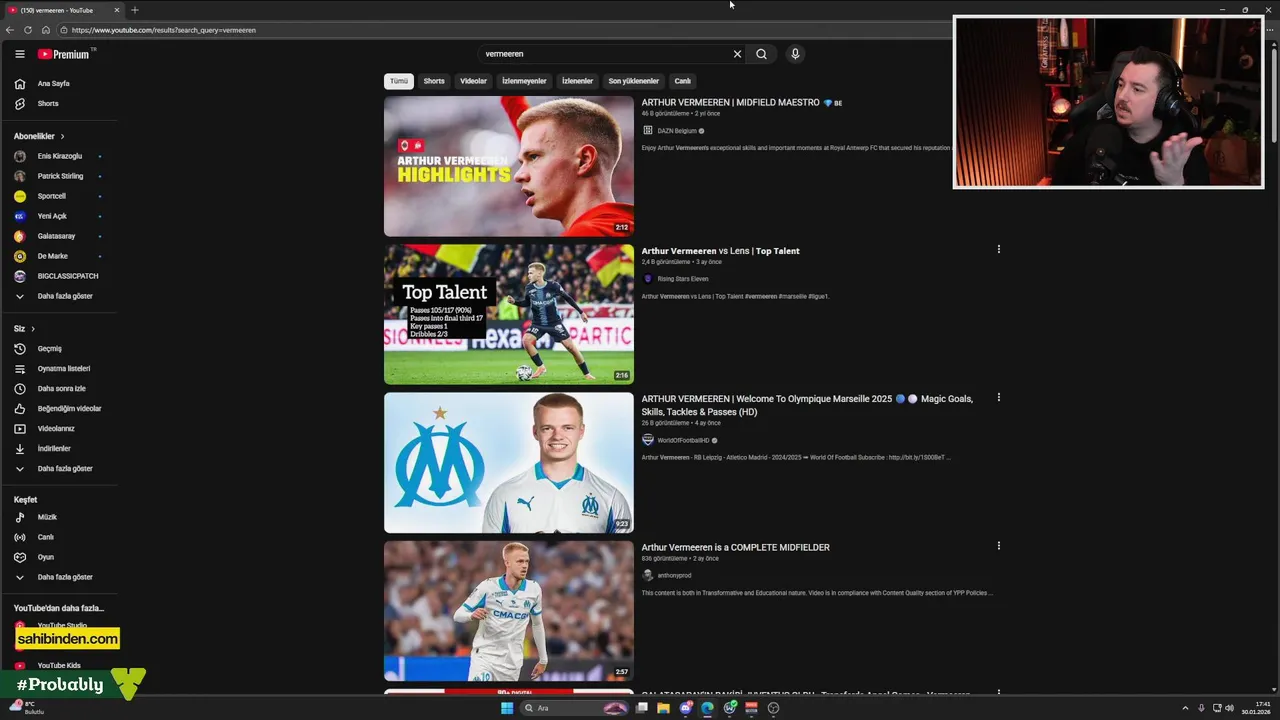Go to Ana Sayfa home icon

[x=19, y=84]
